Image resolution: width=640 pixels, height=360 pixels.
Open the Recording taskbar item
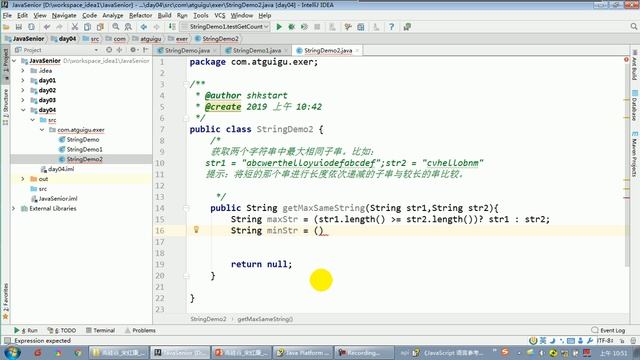(364, 352)
